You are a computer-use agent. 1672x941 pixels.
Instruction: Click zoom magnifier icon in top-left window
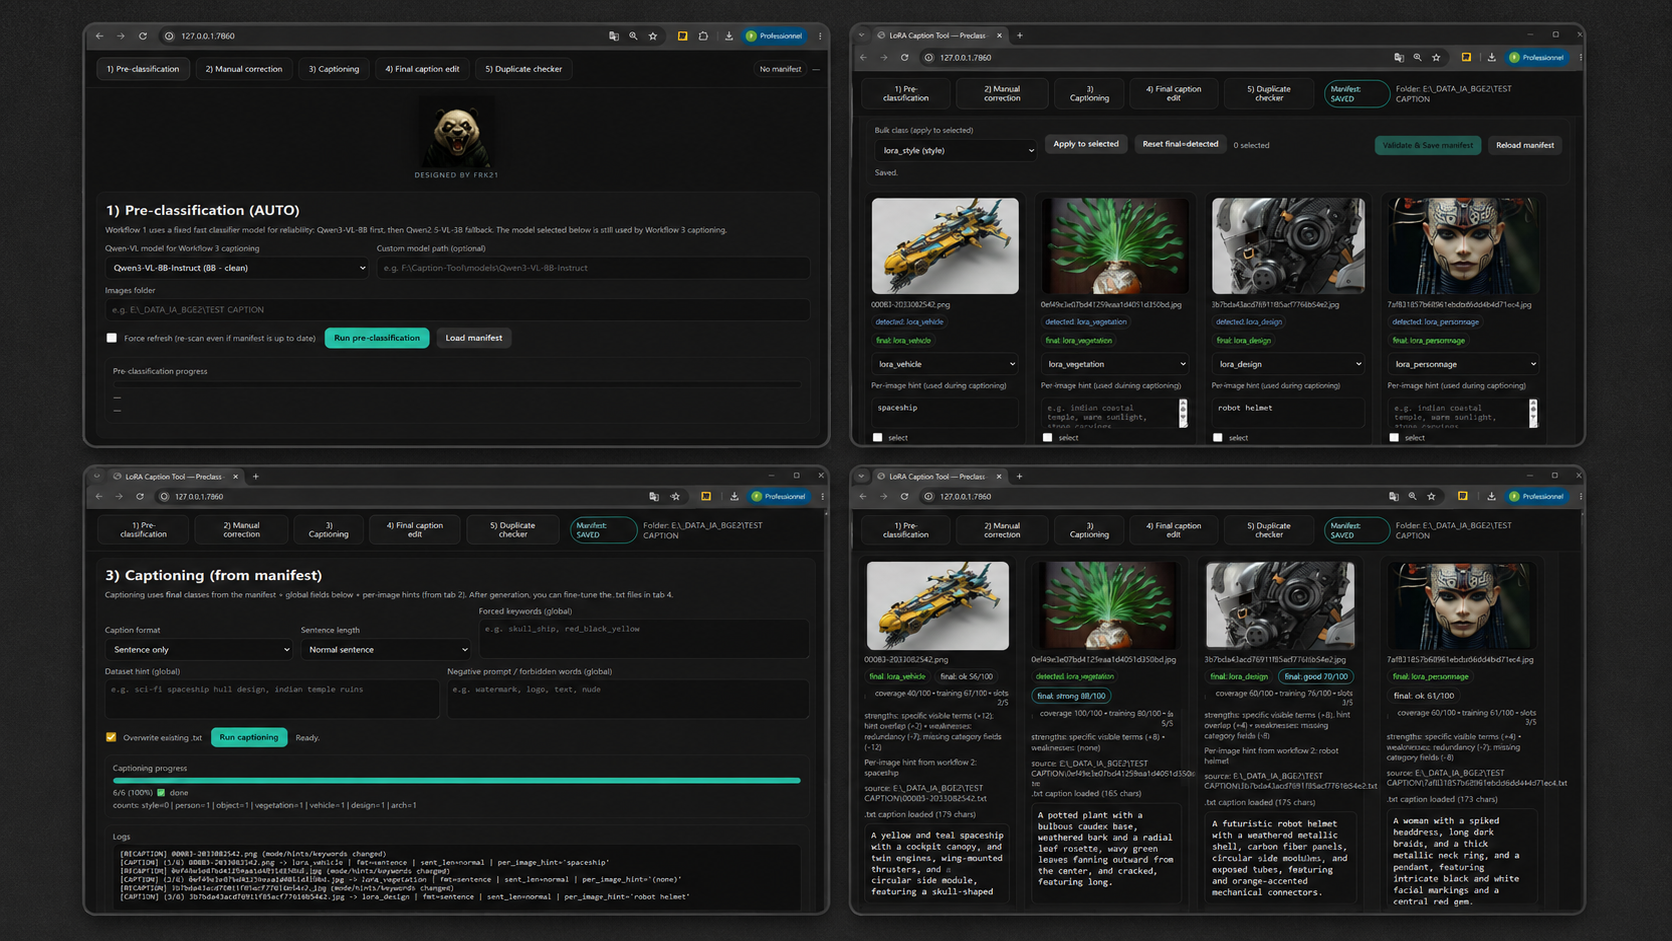[x=633, y=36]
